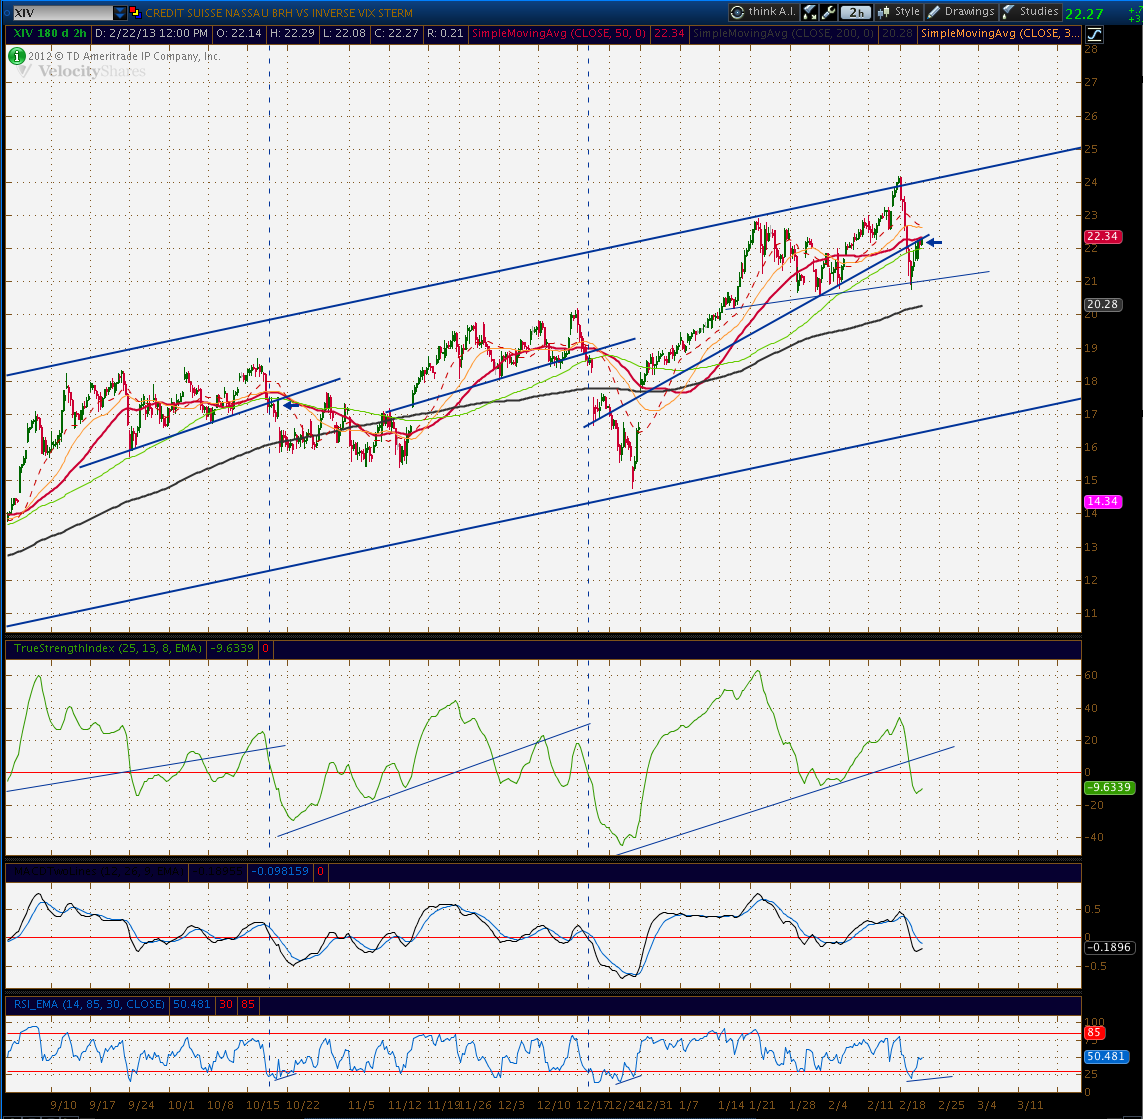
Task: Click the curve chart mode icon
Action: [x=1094, y=34]
